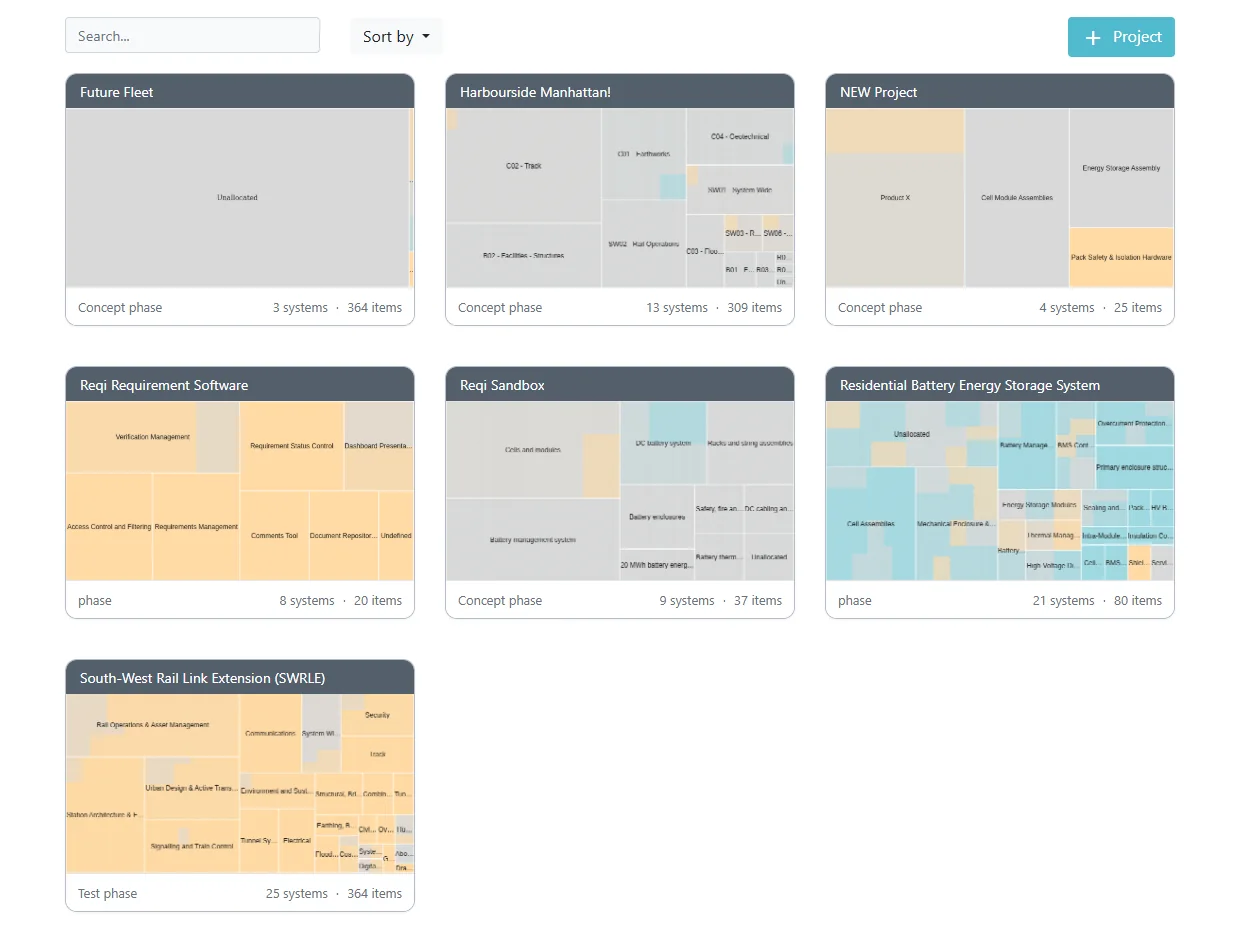1240x930 pixels.
Task: Click '3 systems · 364 items' on Future Fleet
Action: (x=337, y=308)
